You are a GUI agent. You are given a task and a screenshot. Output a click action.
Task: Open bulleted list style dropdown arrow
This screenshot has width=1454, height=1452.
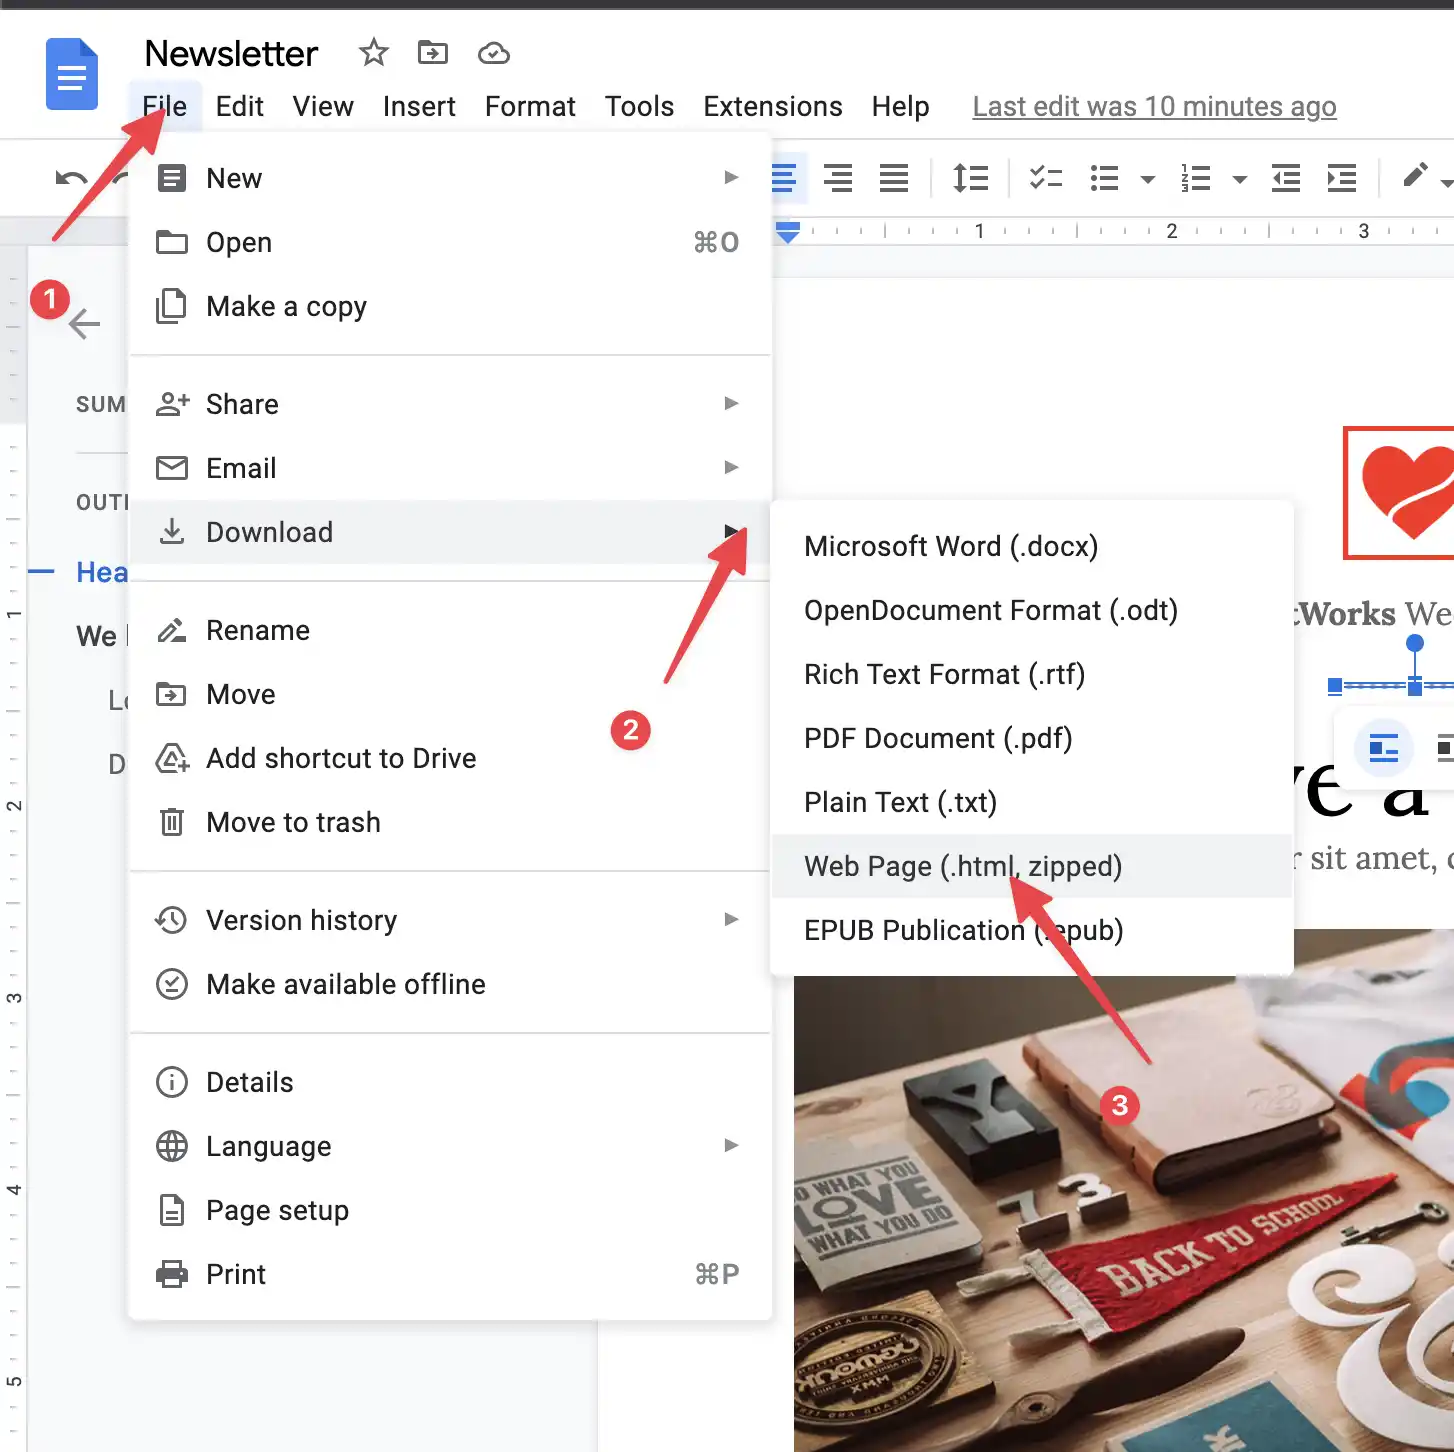click(x=1148, y=180)
